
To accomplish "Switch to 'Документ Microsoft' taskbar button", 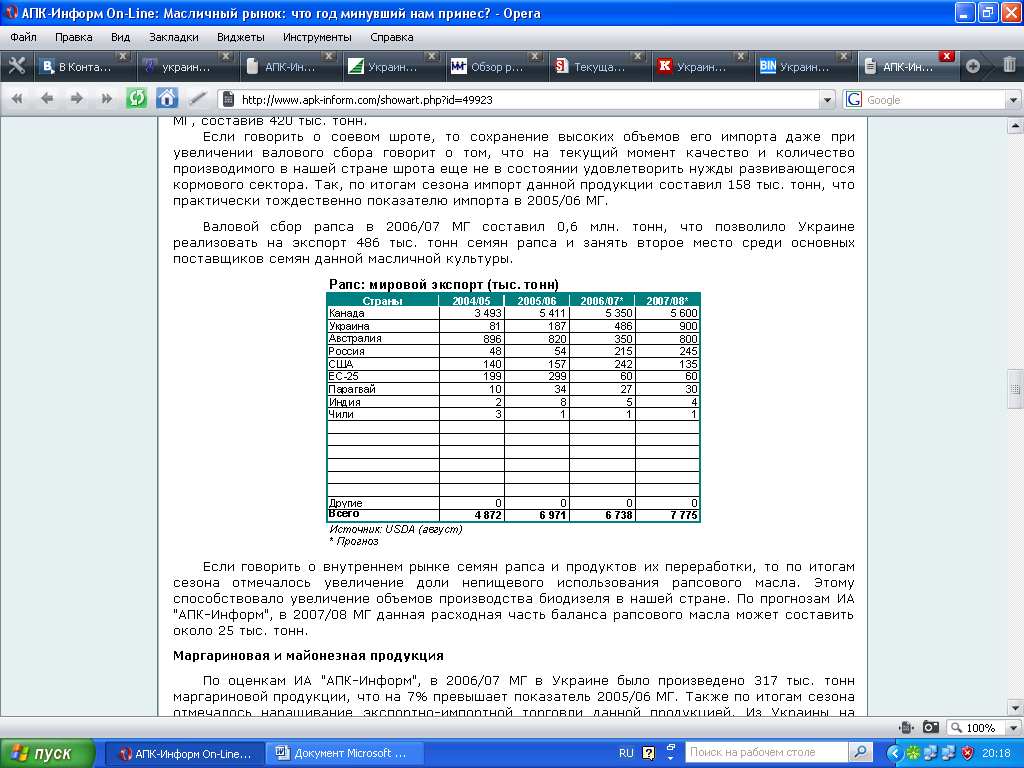I will (345, 753).
